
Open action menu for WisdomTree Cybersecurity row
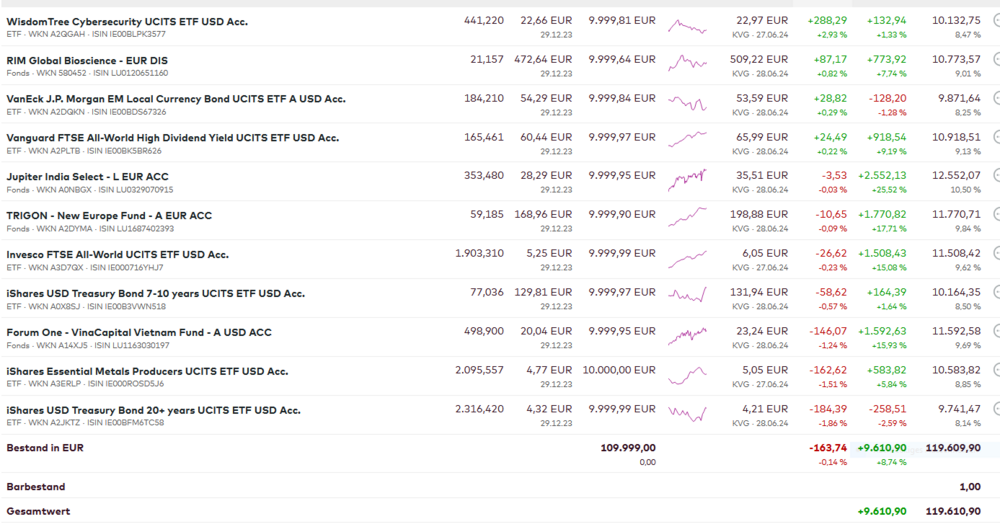tap(996, 20)
